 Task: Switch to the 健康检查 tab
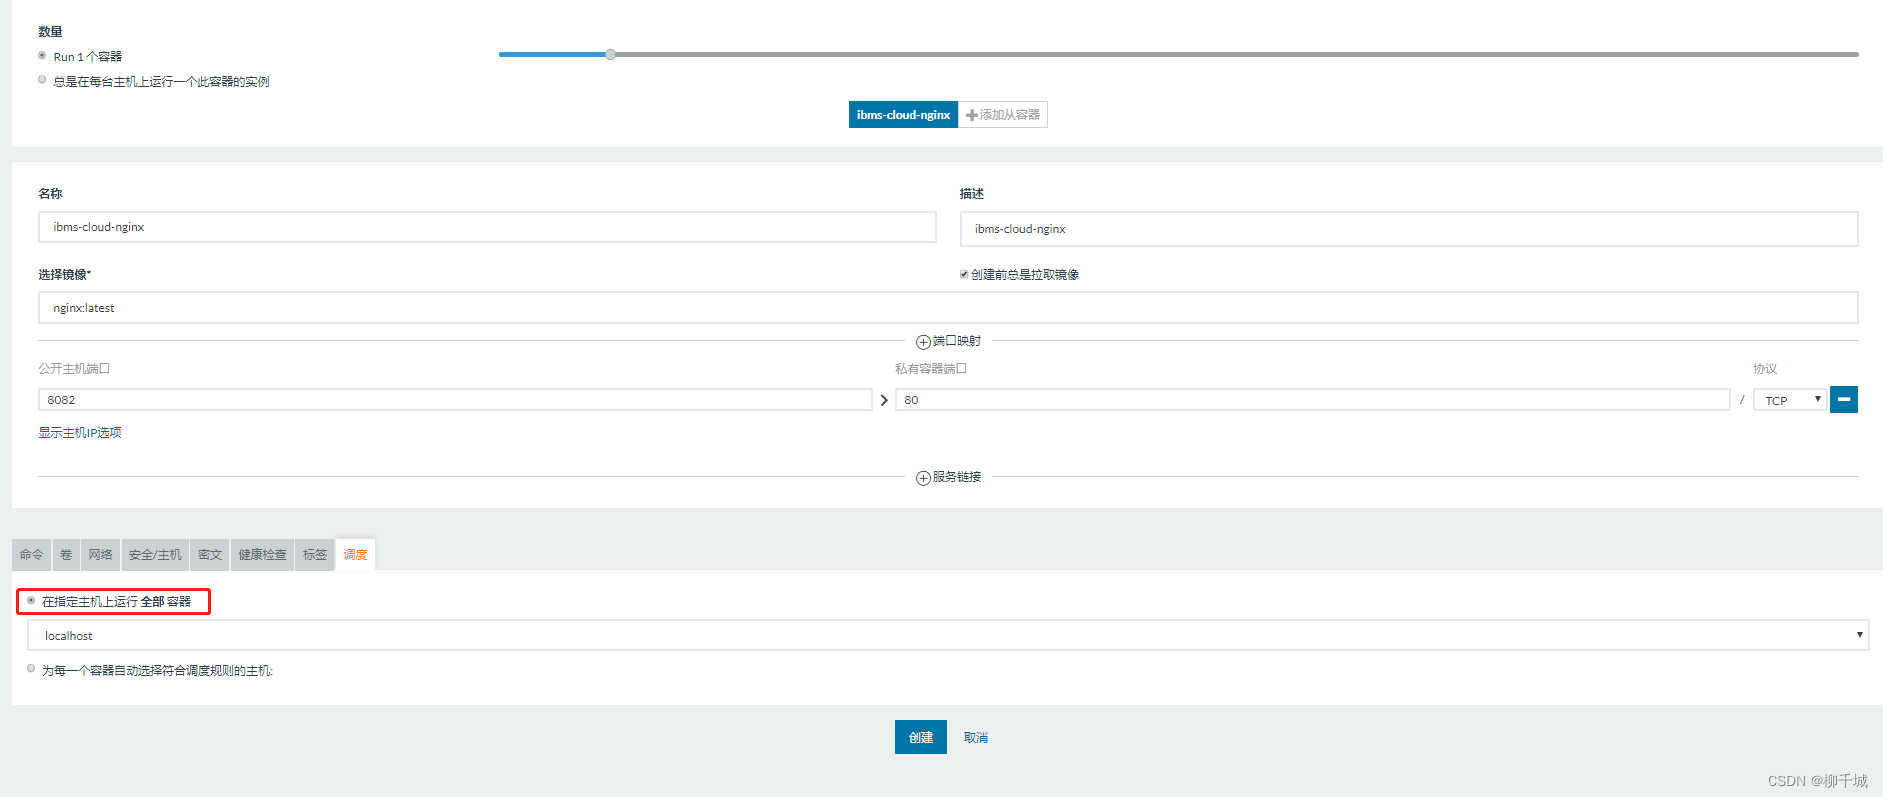pos(262,554)
